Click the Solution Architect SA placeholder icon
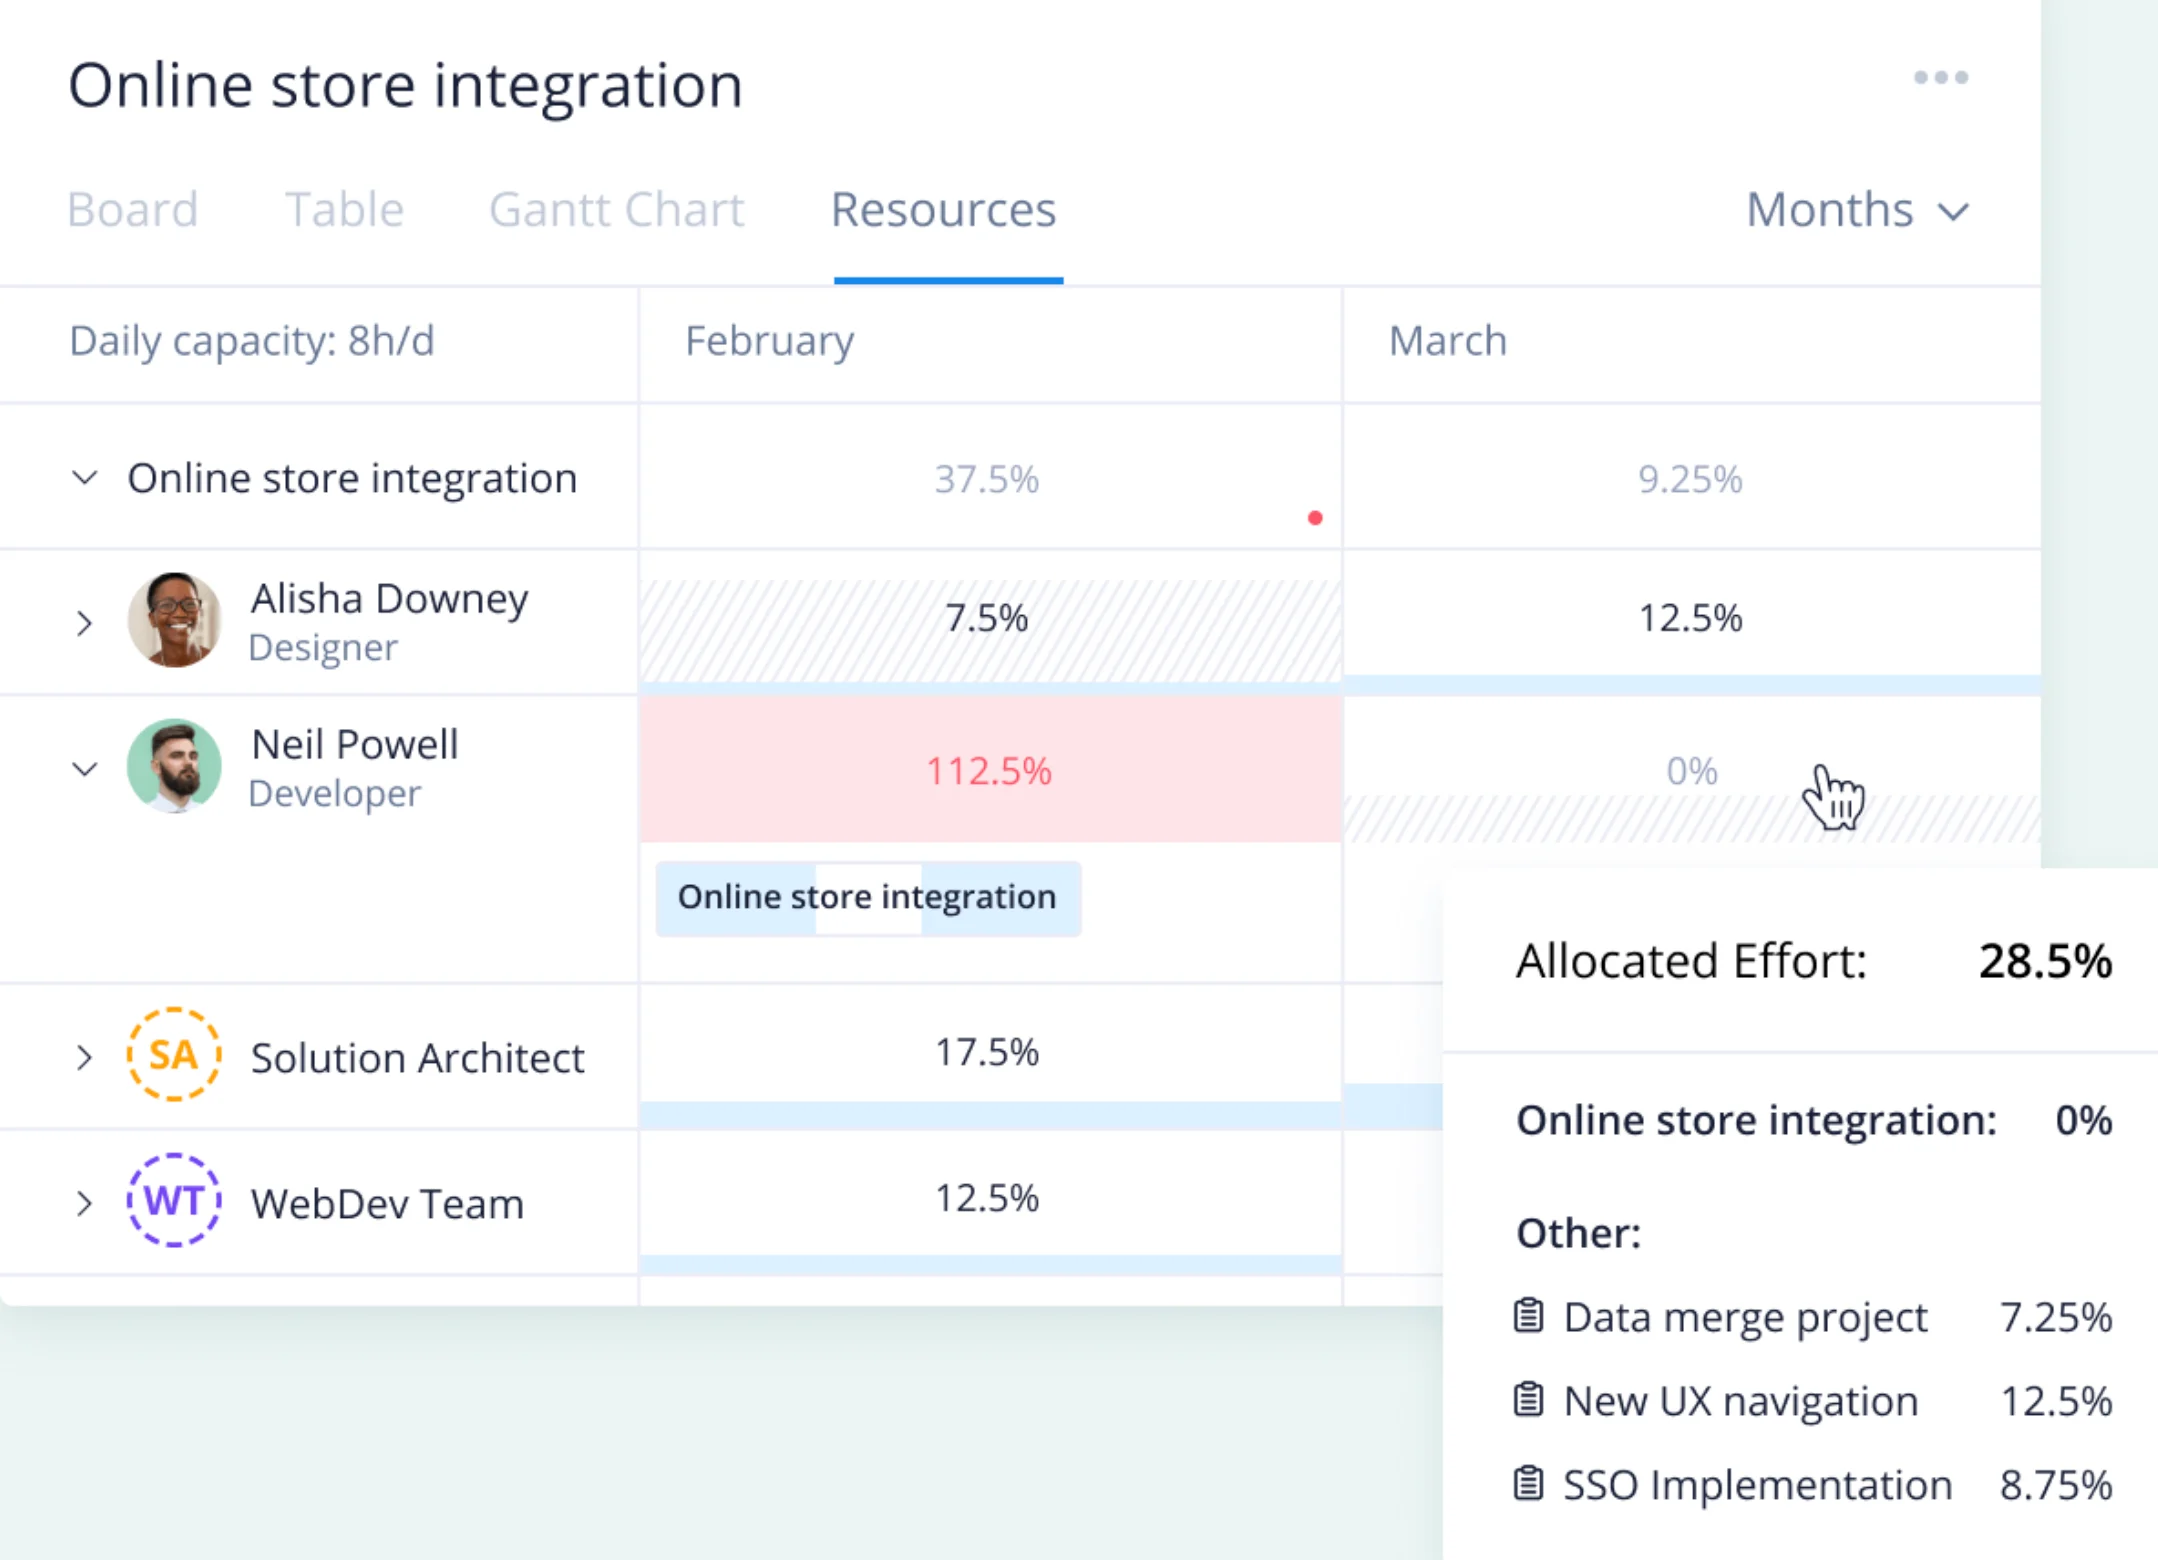The image size is (2158, 1560). (x=174, y=1055)
